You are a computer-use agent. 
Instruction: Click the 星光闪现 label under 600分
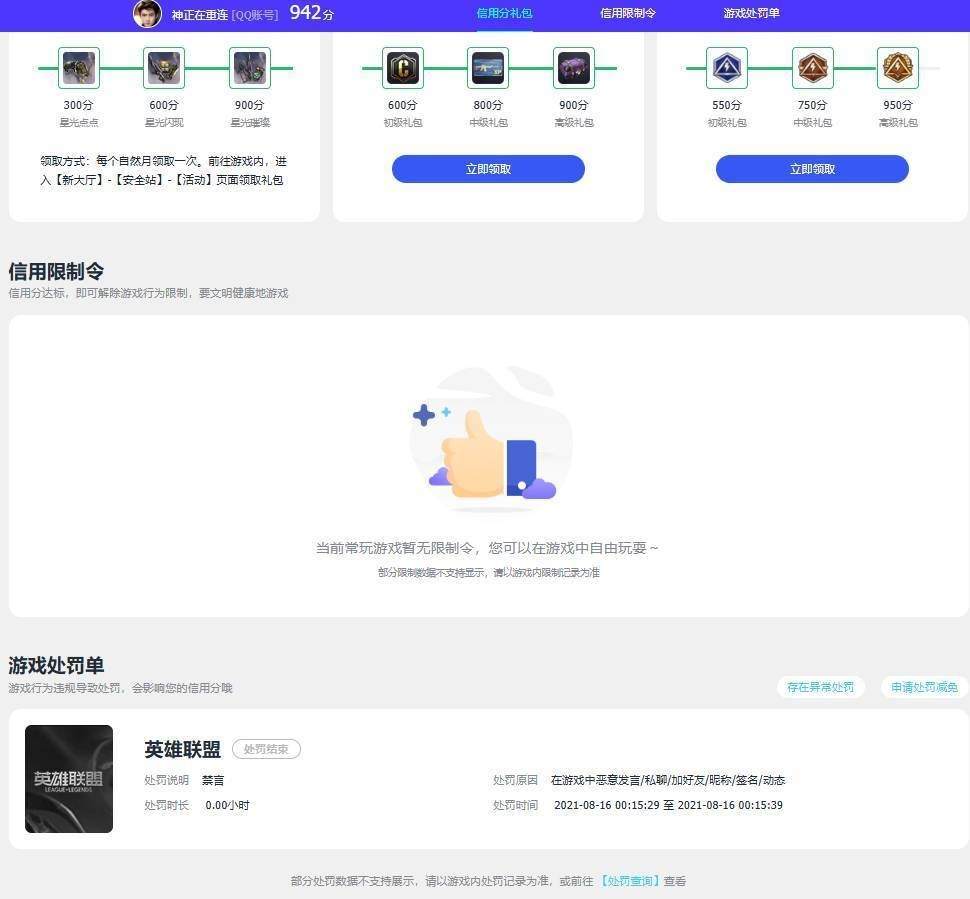point(164,123)
